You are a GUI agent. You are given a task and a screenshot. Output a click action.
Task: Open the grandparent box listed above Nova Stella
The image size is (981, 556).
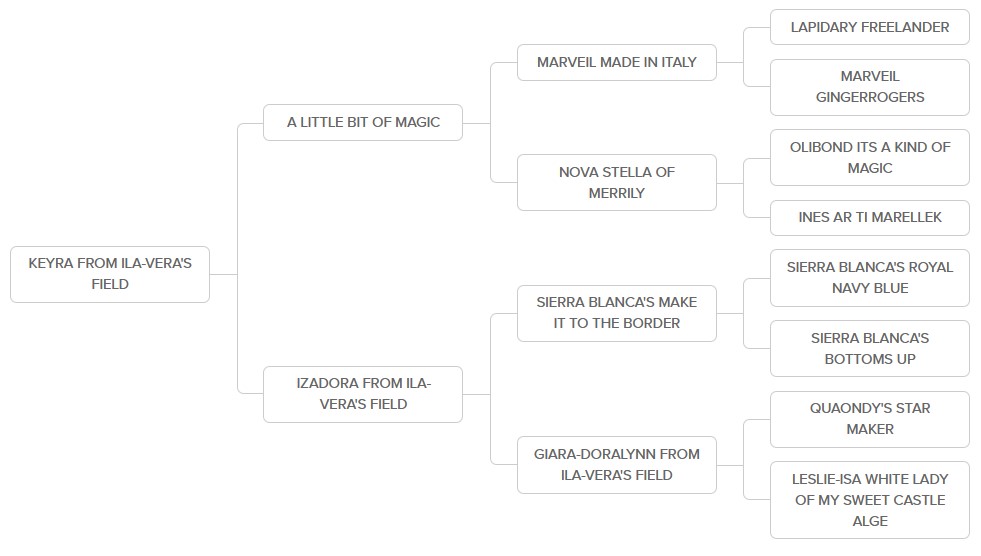616,62
